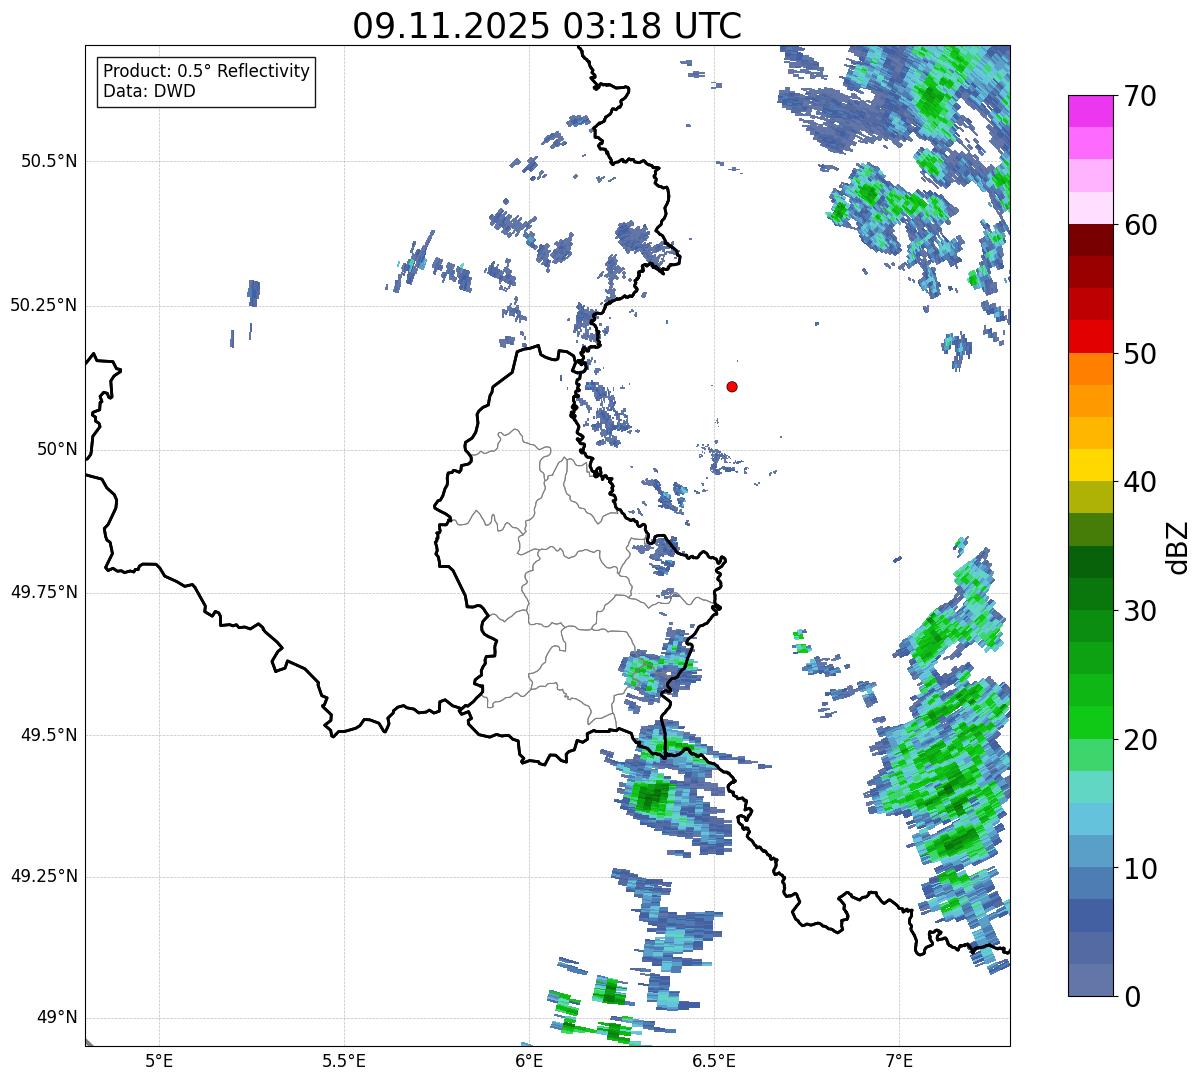Click the colorbar tick label 10
The height and width of the screenshot is (1081, 1202).
pos(1140,868)
